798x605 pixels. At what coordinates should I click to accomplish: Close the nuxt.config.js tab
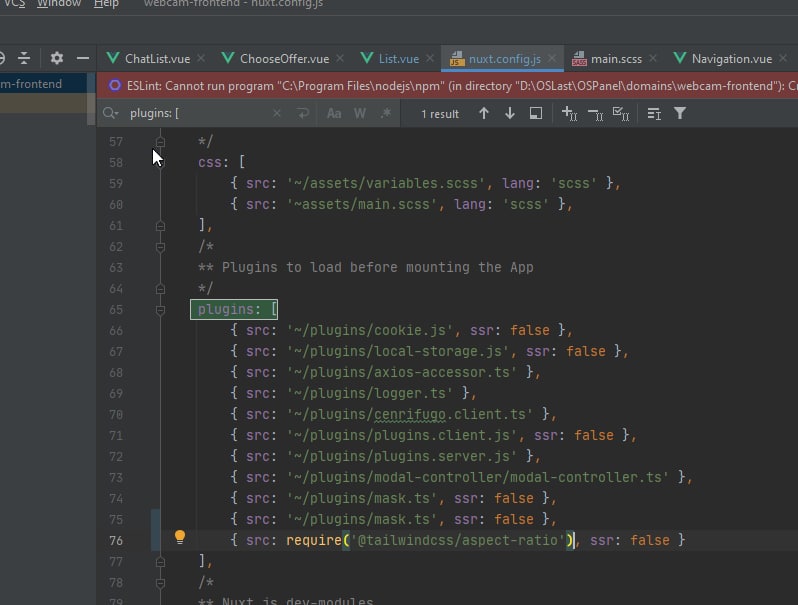click(x=552, y=59)
